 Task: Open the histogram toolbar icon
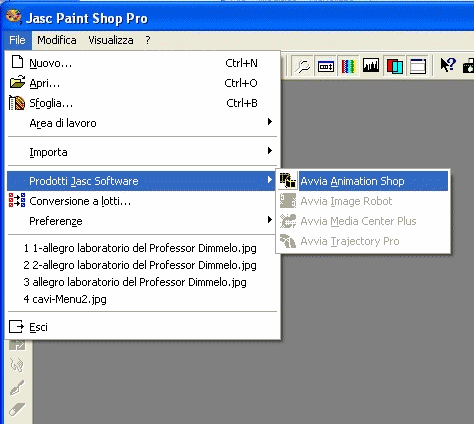tap(371, 66)
